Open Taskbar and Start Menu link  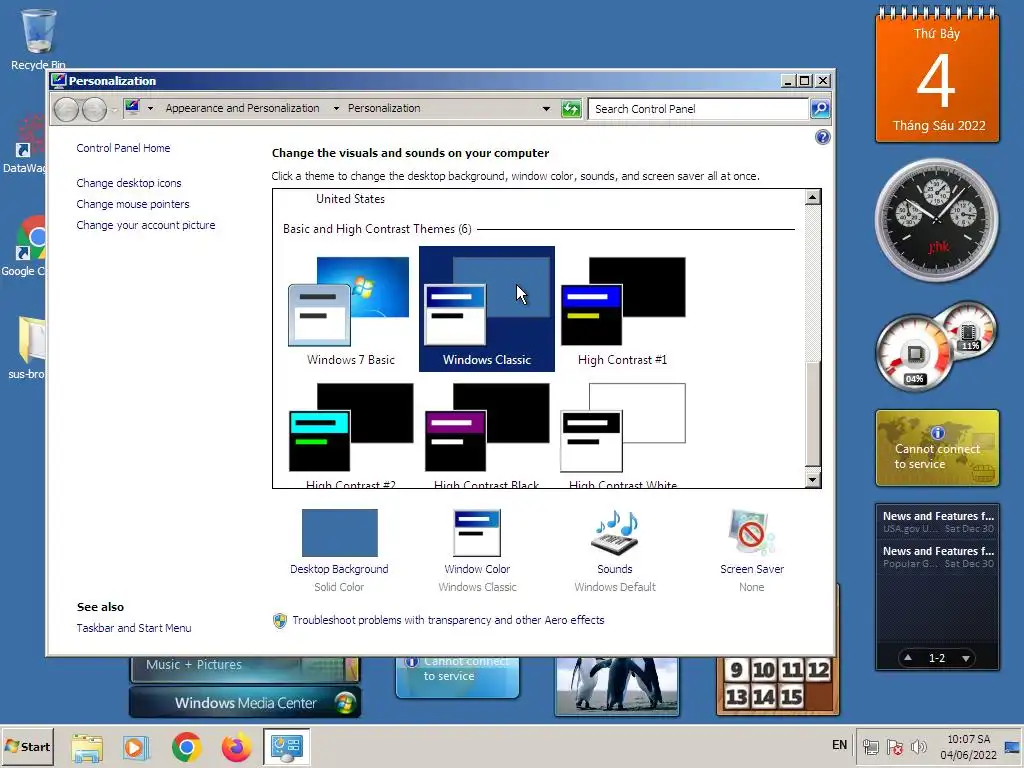[x=134, y=628]
